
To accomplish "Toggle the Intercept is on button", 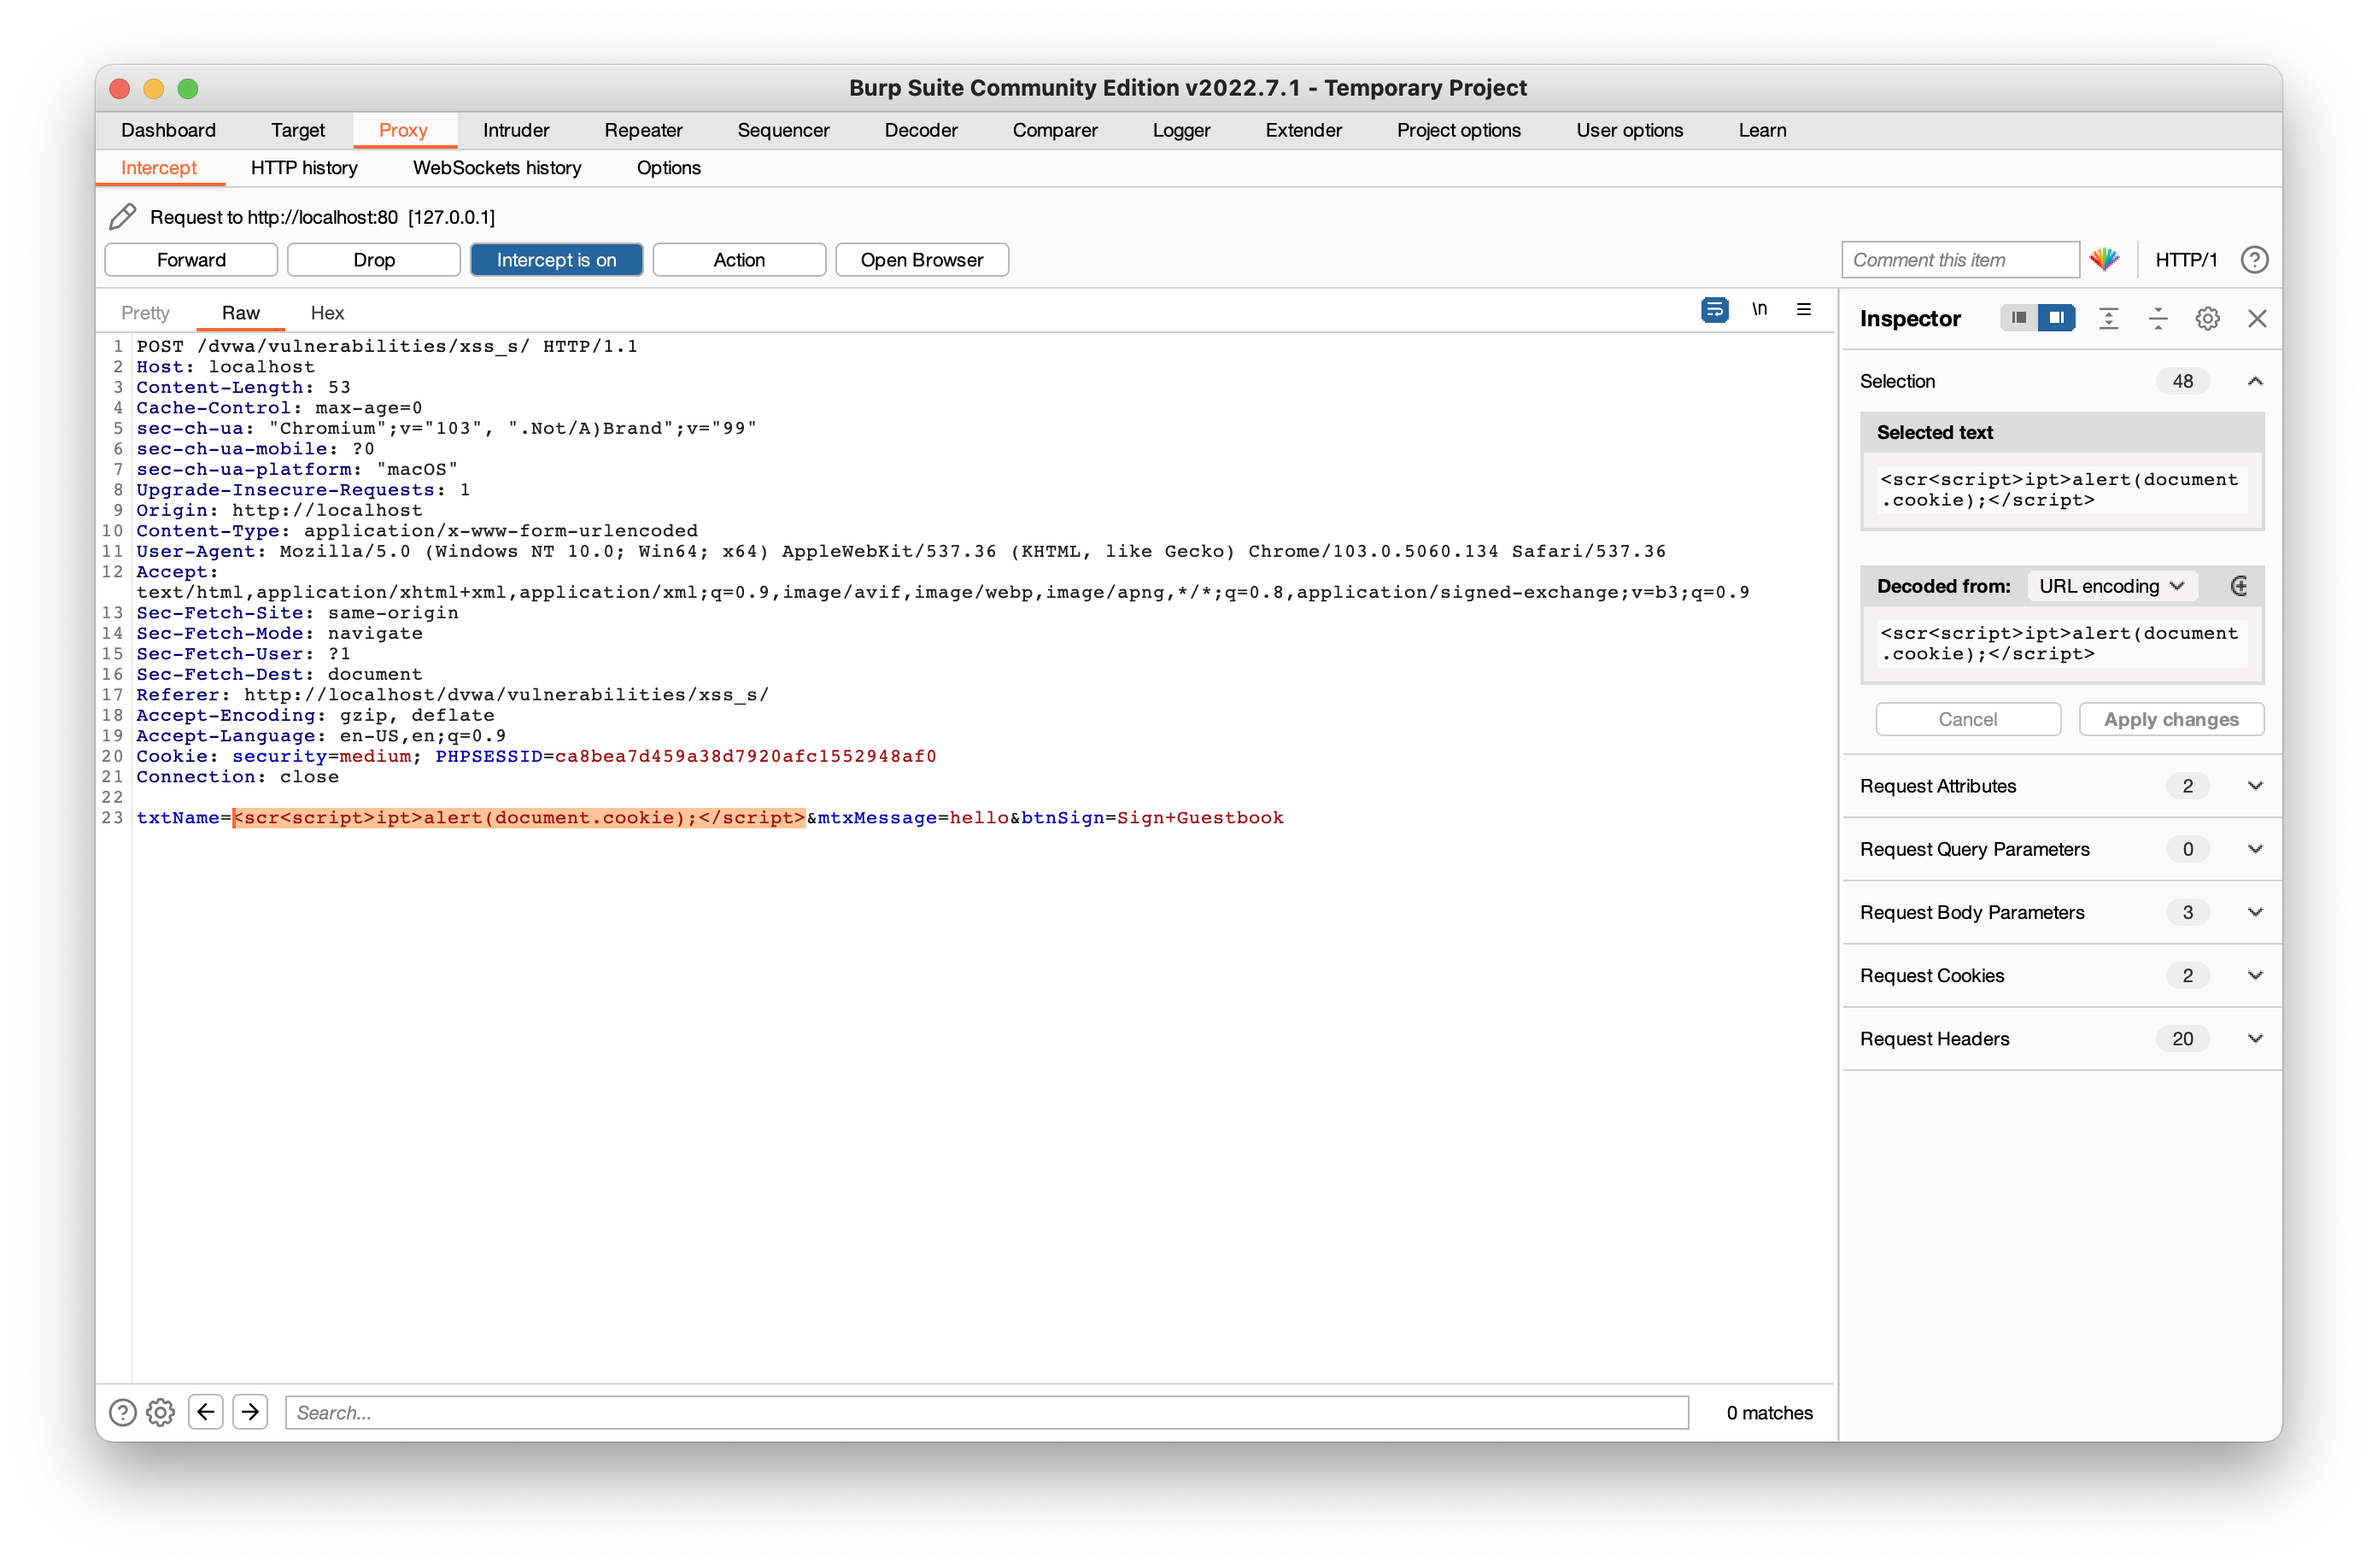I will (556, 260).
